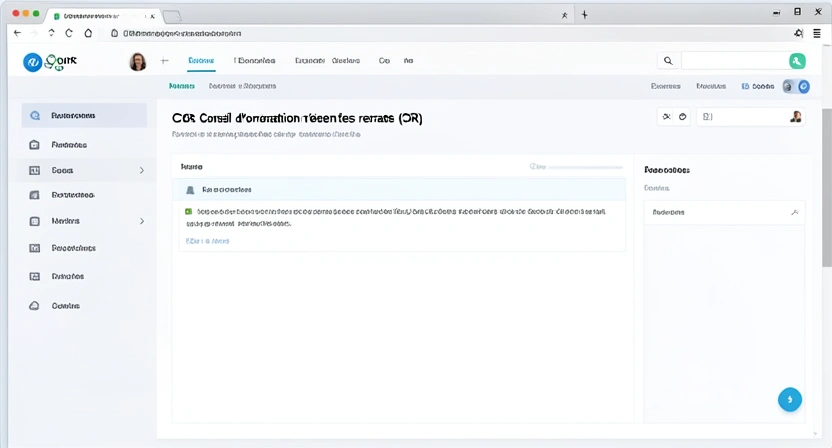Screen dimensions: 832x448
Task: Expand the third sidebar item with chevron
Action: [x=141, y=171]
